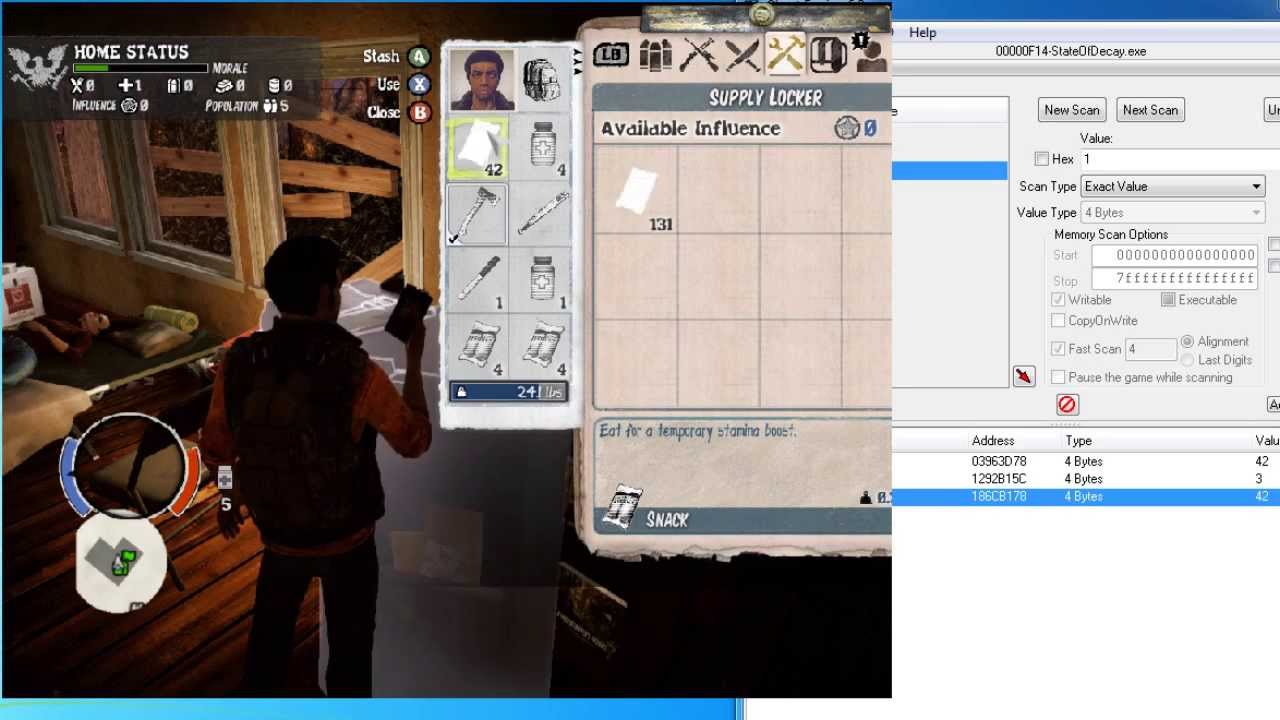Select the medicine bottle with count 4

[541, 148]
